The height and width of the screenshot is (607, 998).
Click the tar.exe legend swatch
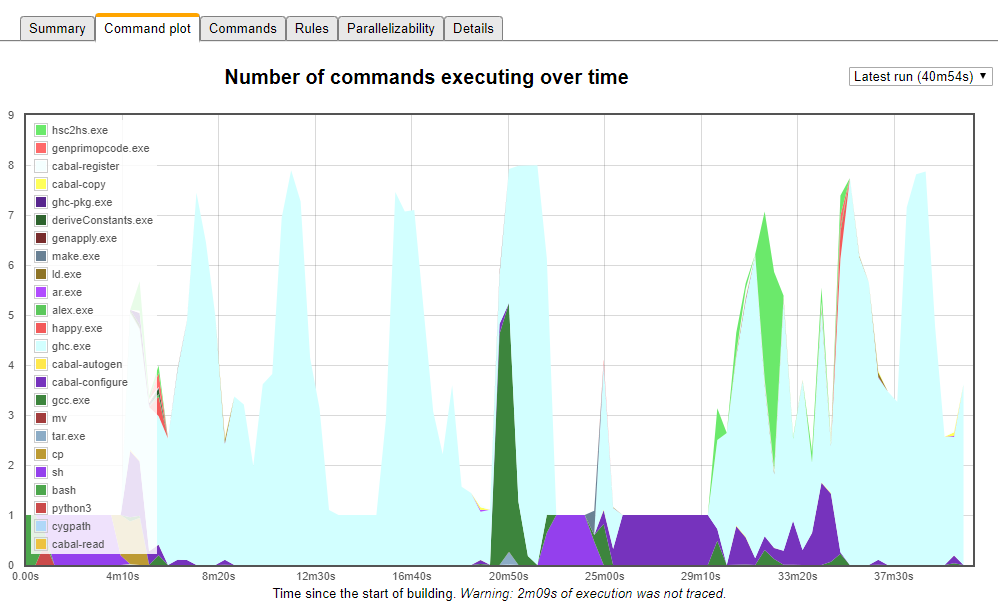[x=41, y=436]
